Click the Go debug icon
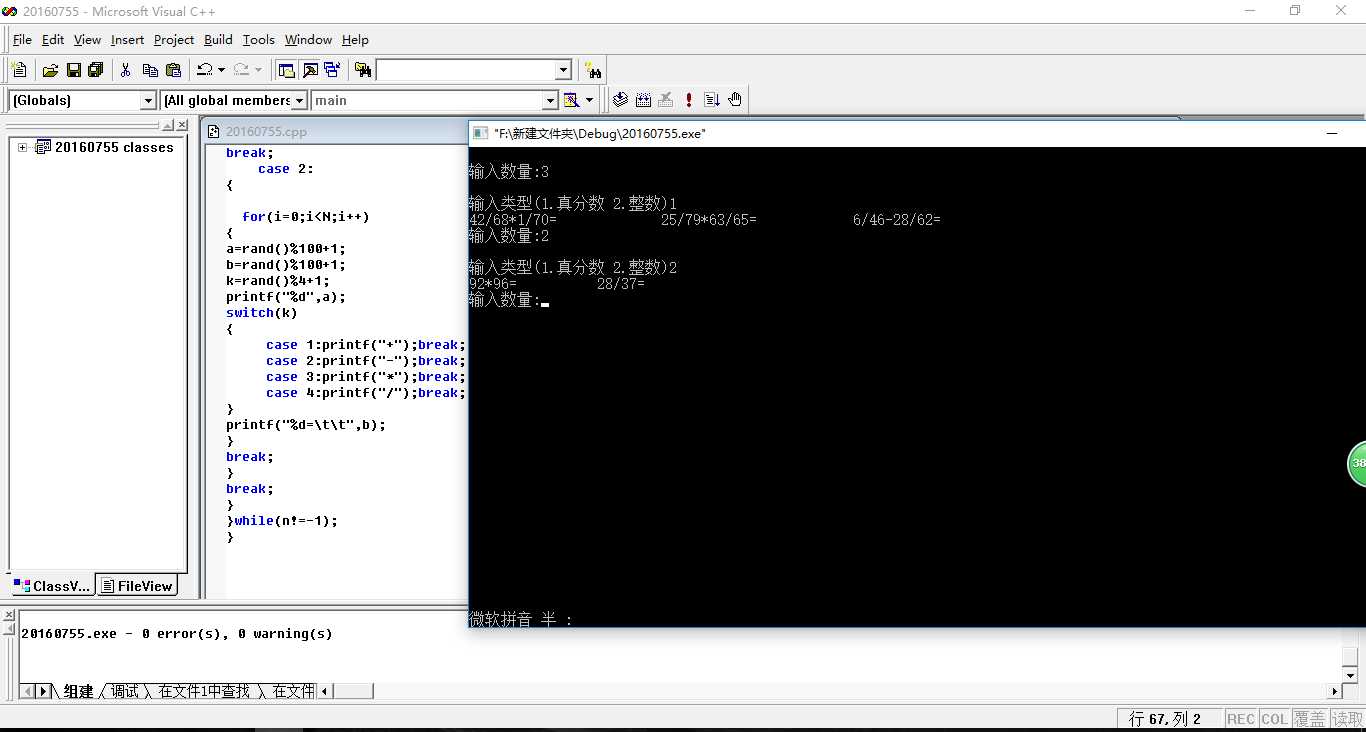Screen dimensions: 1366x732 pyautogui.click(x=712, y=100)
